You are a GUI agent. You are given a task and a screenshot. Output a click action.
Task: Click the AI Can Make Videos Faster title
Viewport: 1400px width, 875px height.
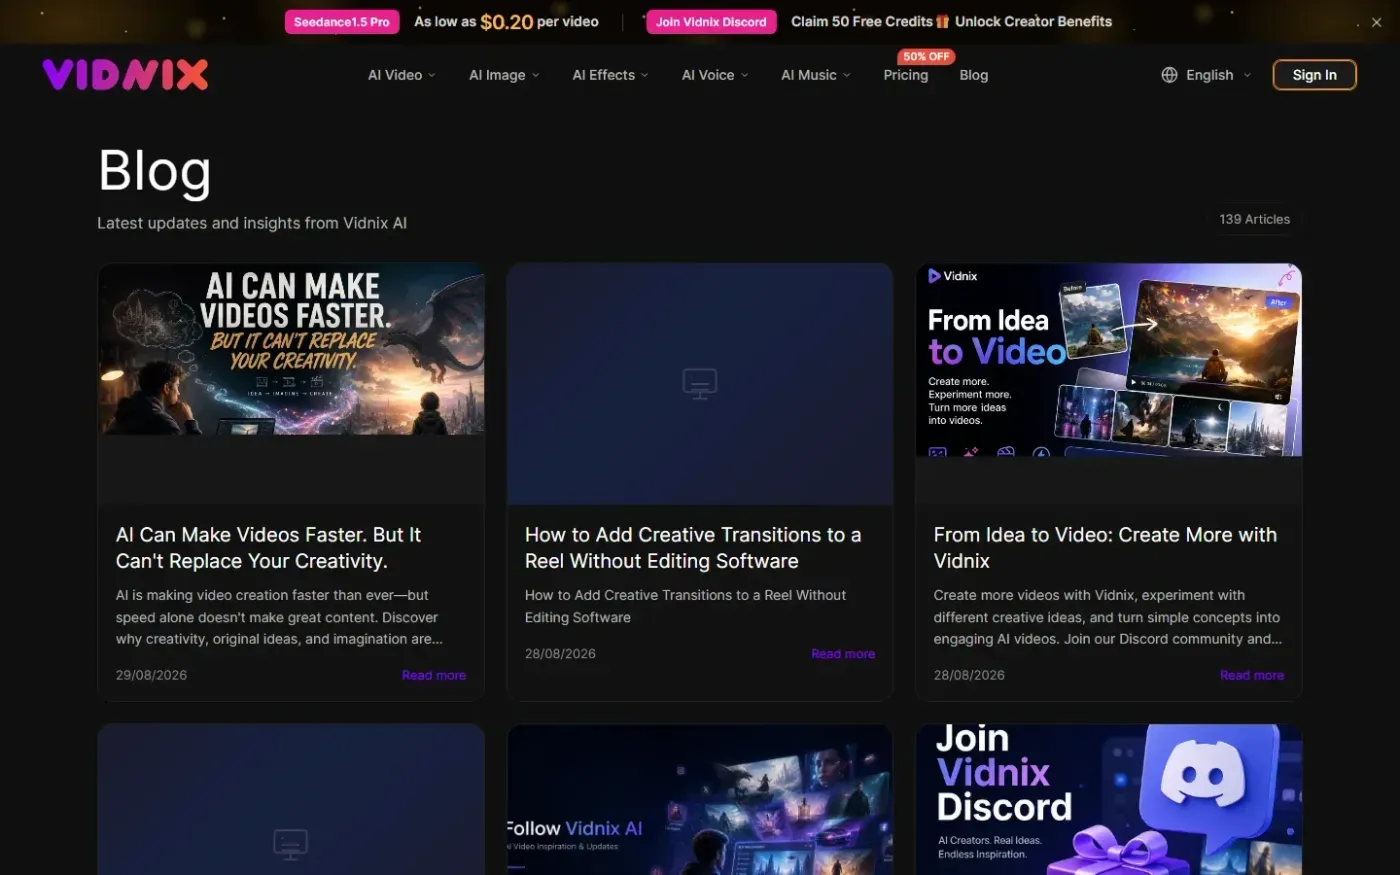click(268, 548)
